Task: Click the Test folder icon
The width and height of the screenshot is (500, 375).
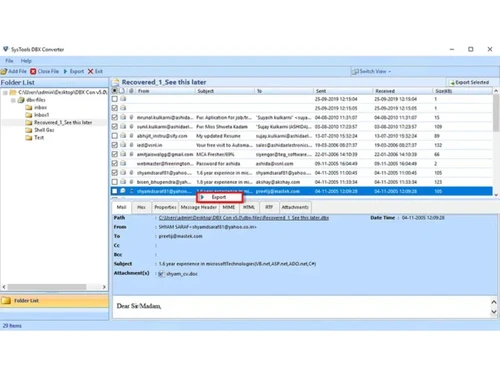Action: coord(29,137)
